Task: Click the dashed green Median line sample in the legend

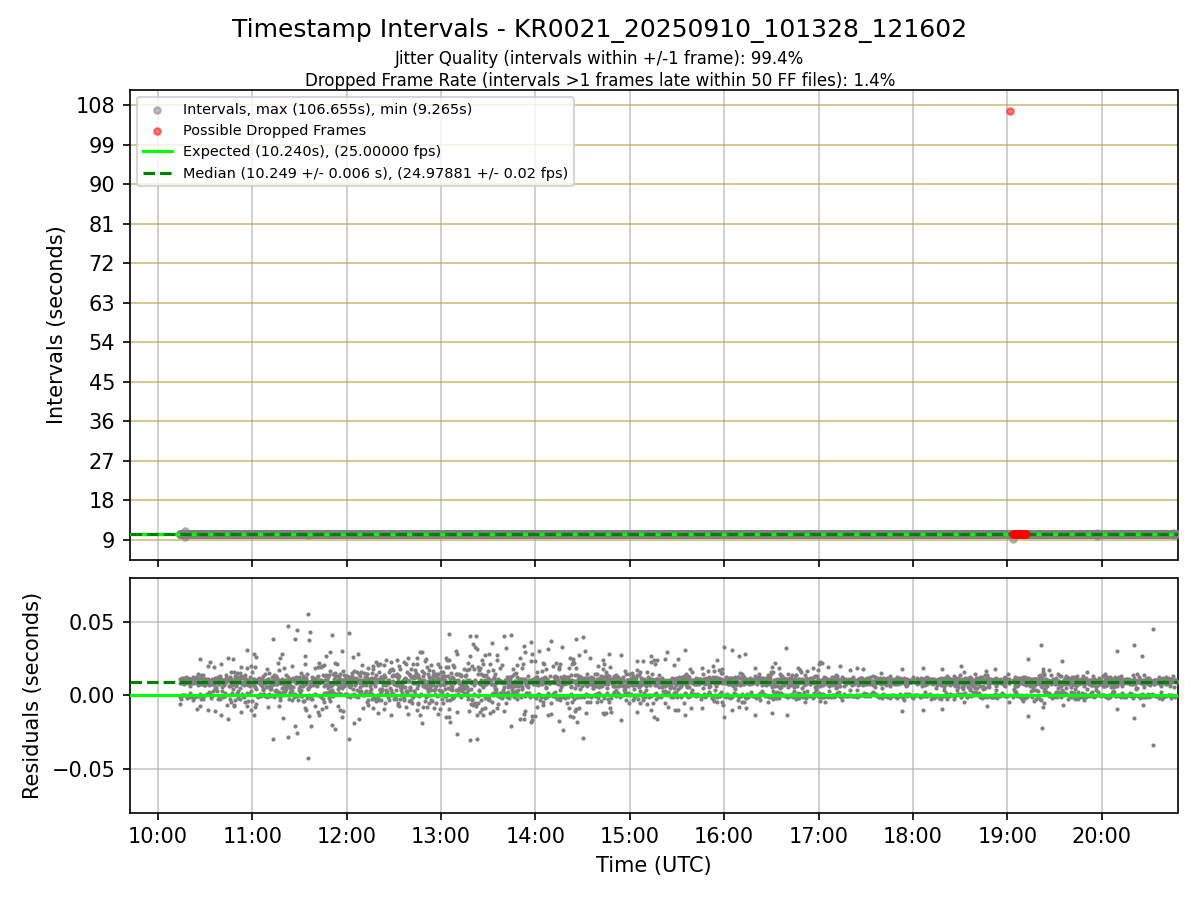Action: [x=157, y=173]
